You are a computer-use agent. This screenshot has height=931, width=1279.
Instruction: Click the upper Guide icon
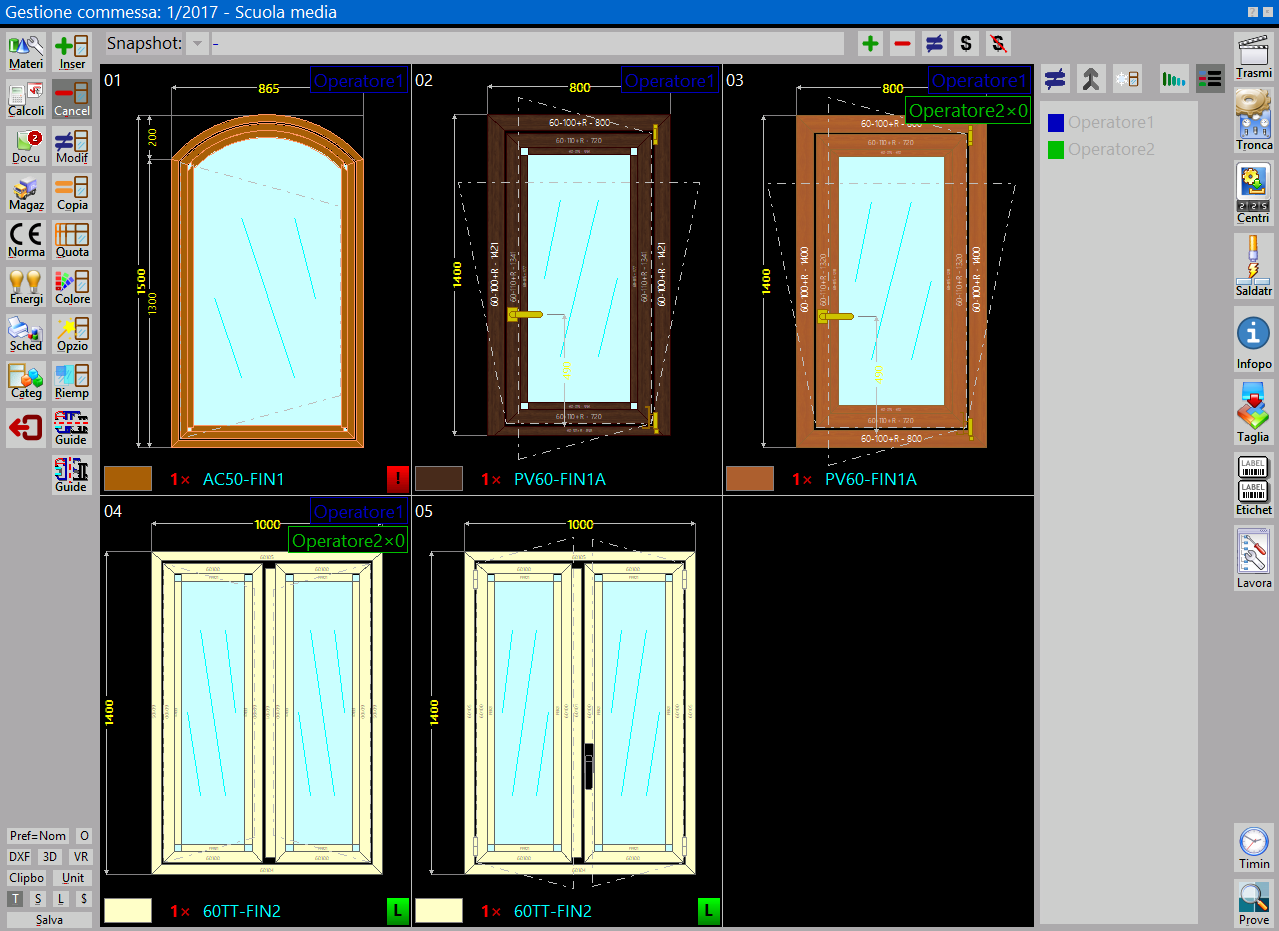tap(72, 428)
